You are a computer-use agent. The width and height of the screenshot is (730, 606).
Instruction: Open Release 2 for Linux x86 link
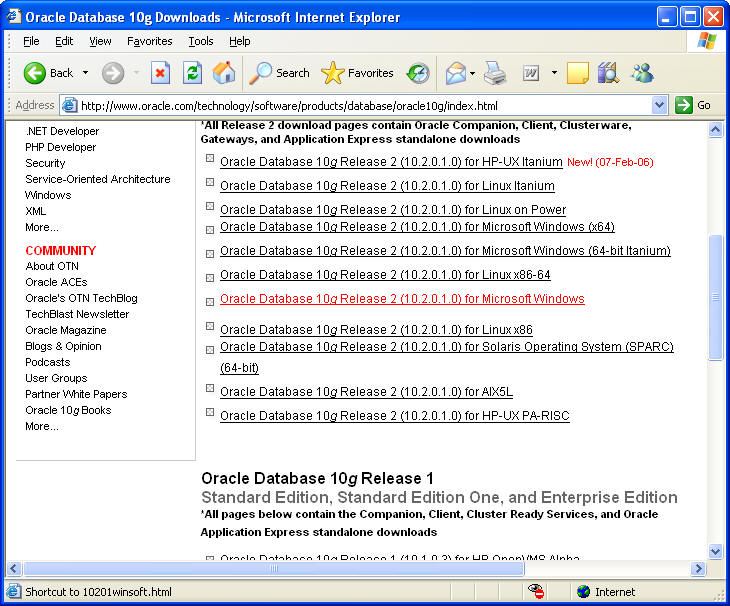click(x=376, y=330)
